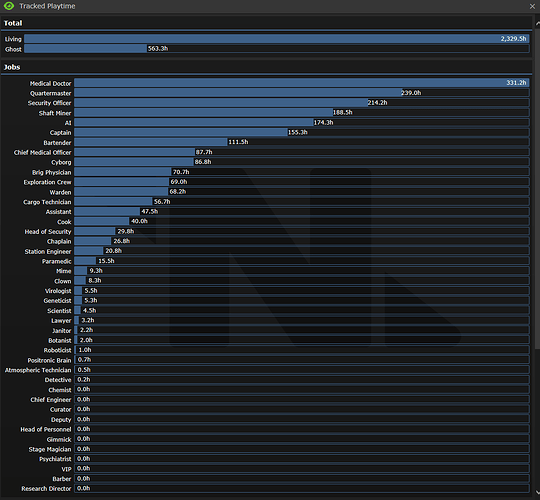540x500 pixels.
Task: Click the Living progress bar
Action: pyautogui.click(x=277, y=39)
